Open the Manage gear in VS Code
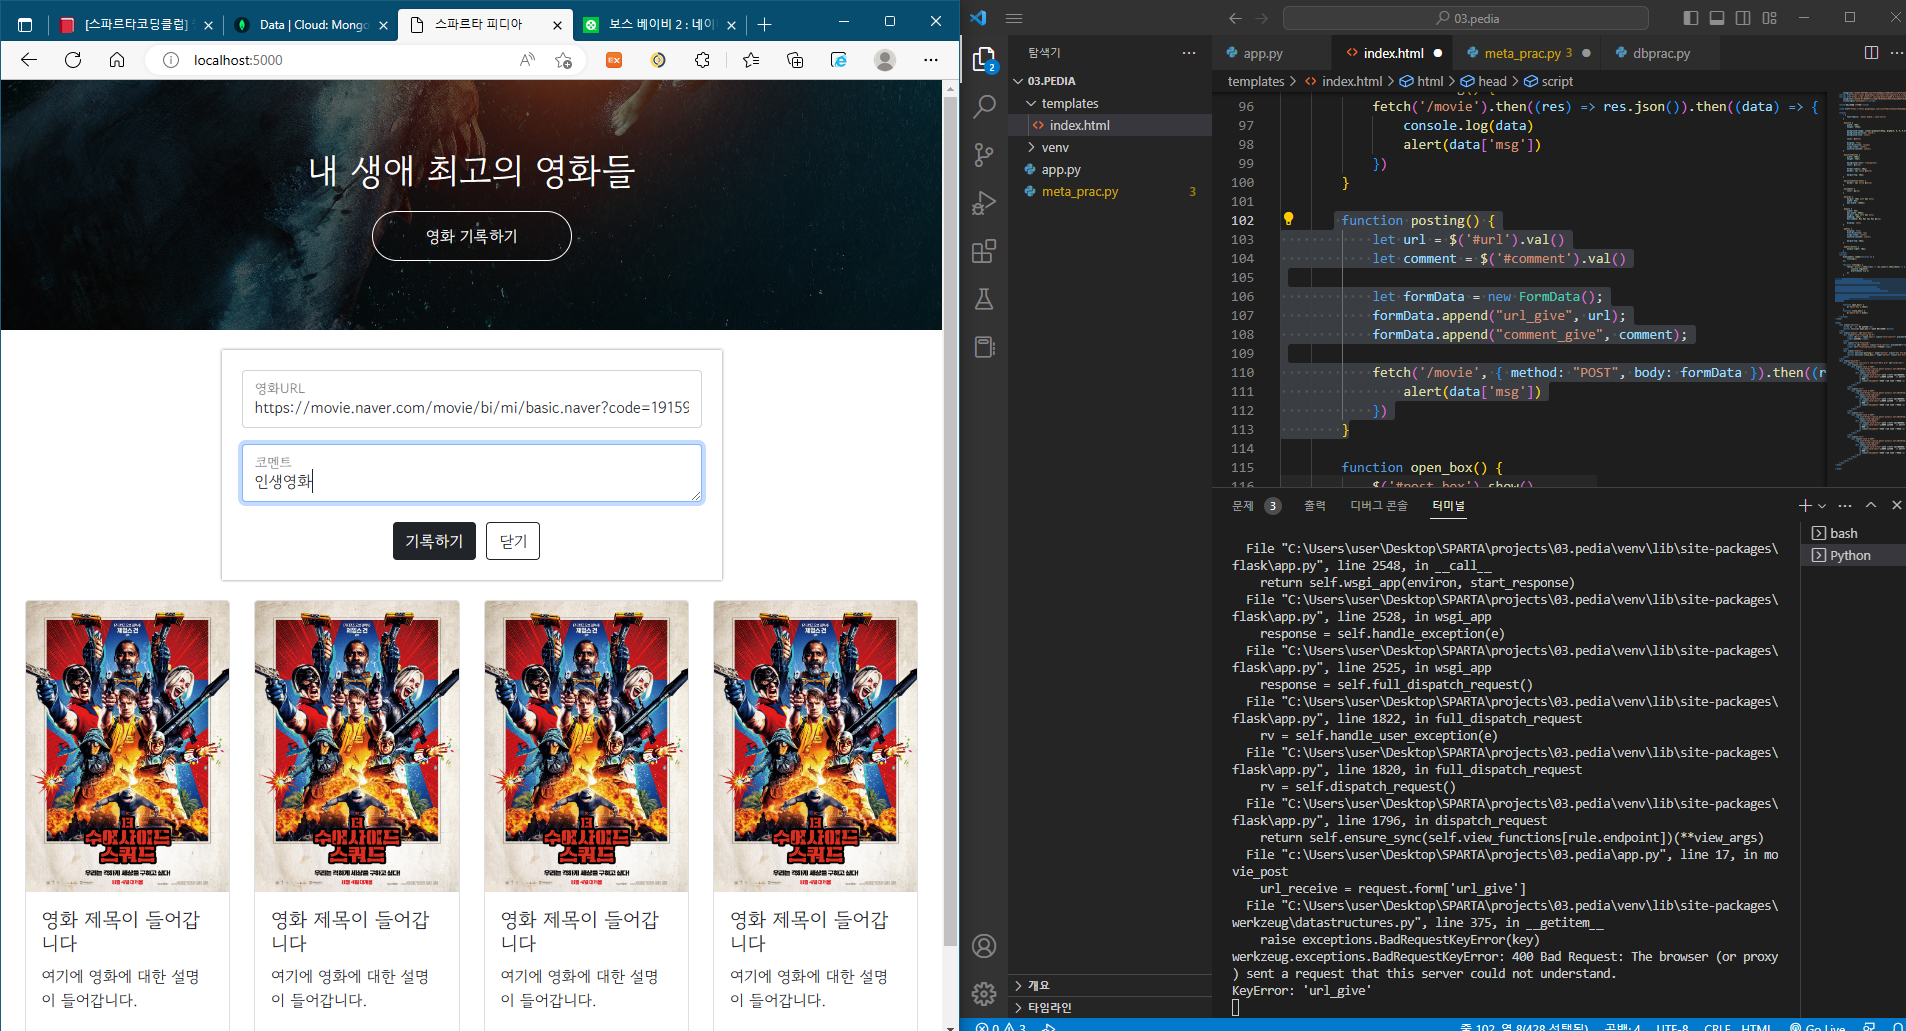Image resolution: width=1906 pixels, height=1031 pixels. (x=984, y=993)
